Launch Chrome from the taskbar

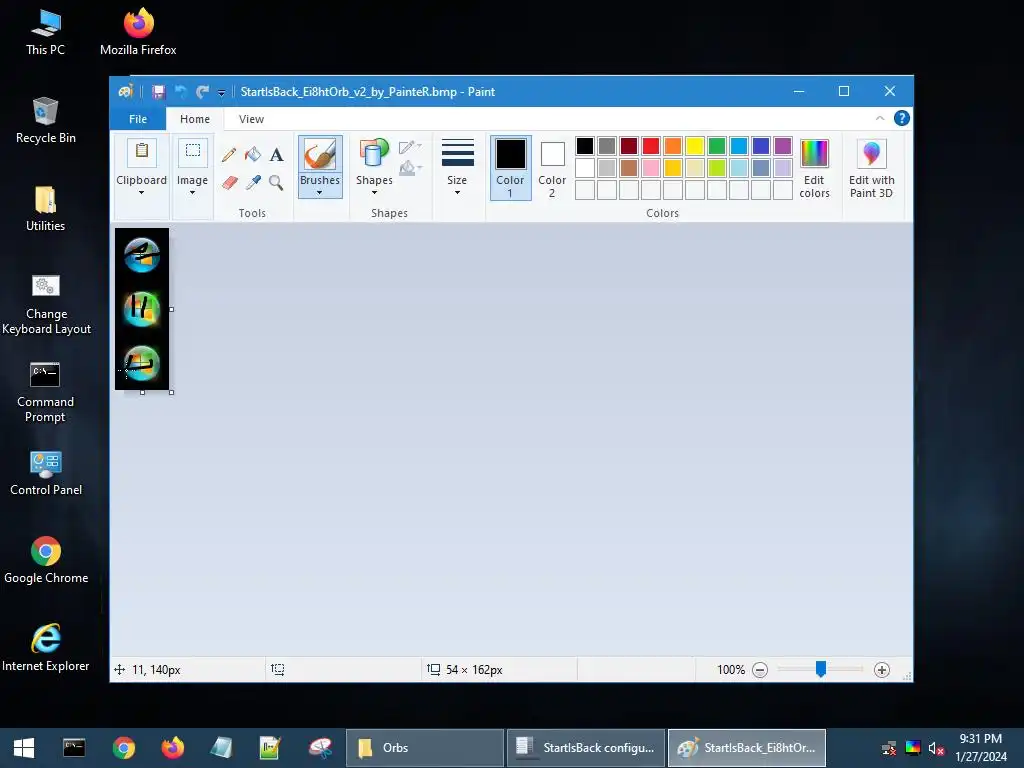pyautogui.click(x=123, y=748)
